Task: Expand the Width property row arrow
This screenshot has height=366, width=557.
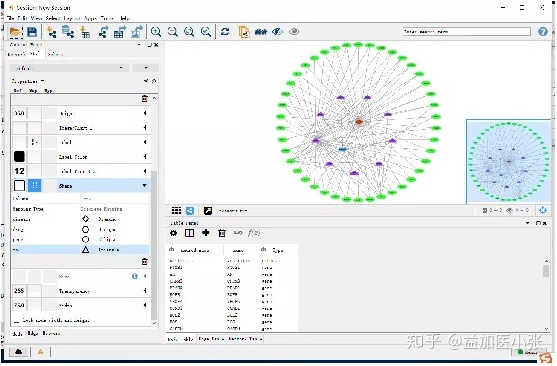Action: tap(145, 305)
